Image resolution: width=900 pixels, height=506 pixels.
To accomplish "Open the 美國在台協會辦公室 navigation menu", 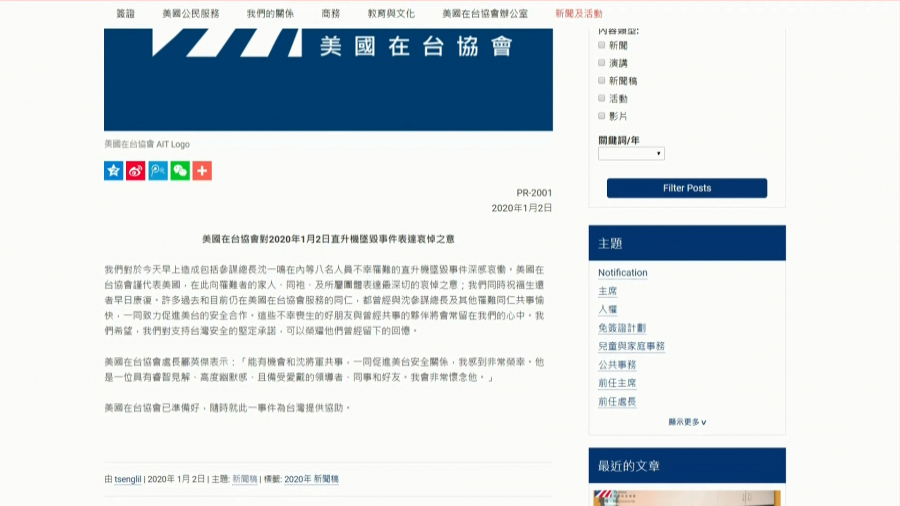I will pyautogui.click(x=485, y=13).
